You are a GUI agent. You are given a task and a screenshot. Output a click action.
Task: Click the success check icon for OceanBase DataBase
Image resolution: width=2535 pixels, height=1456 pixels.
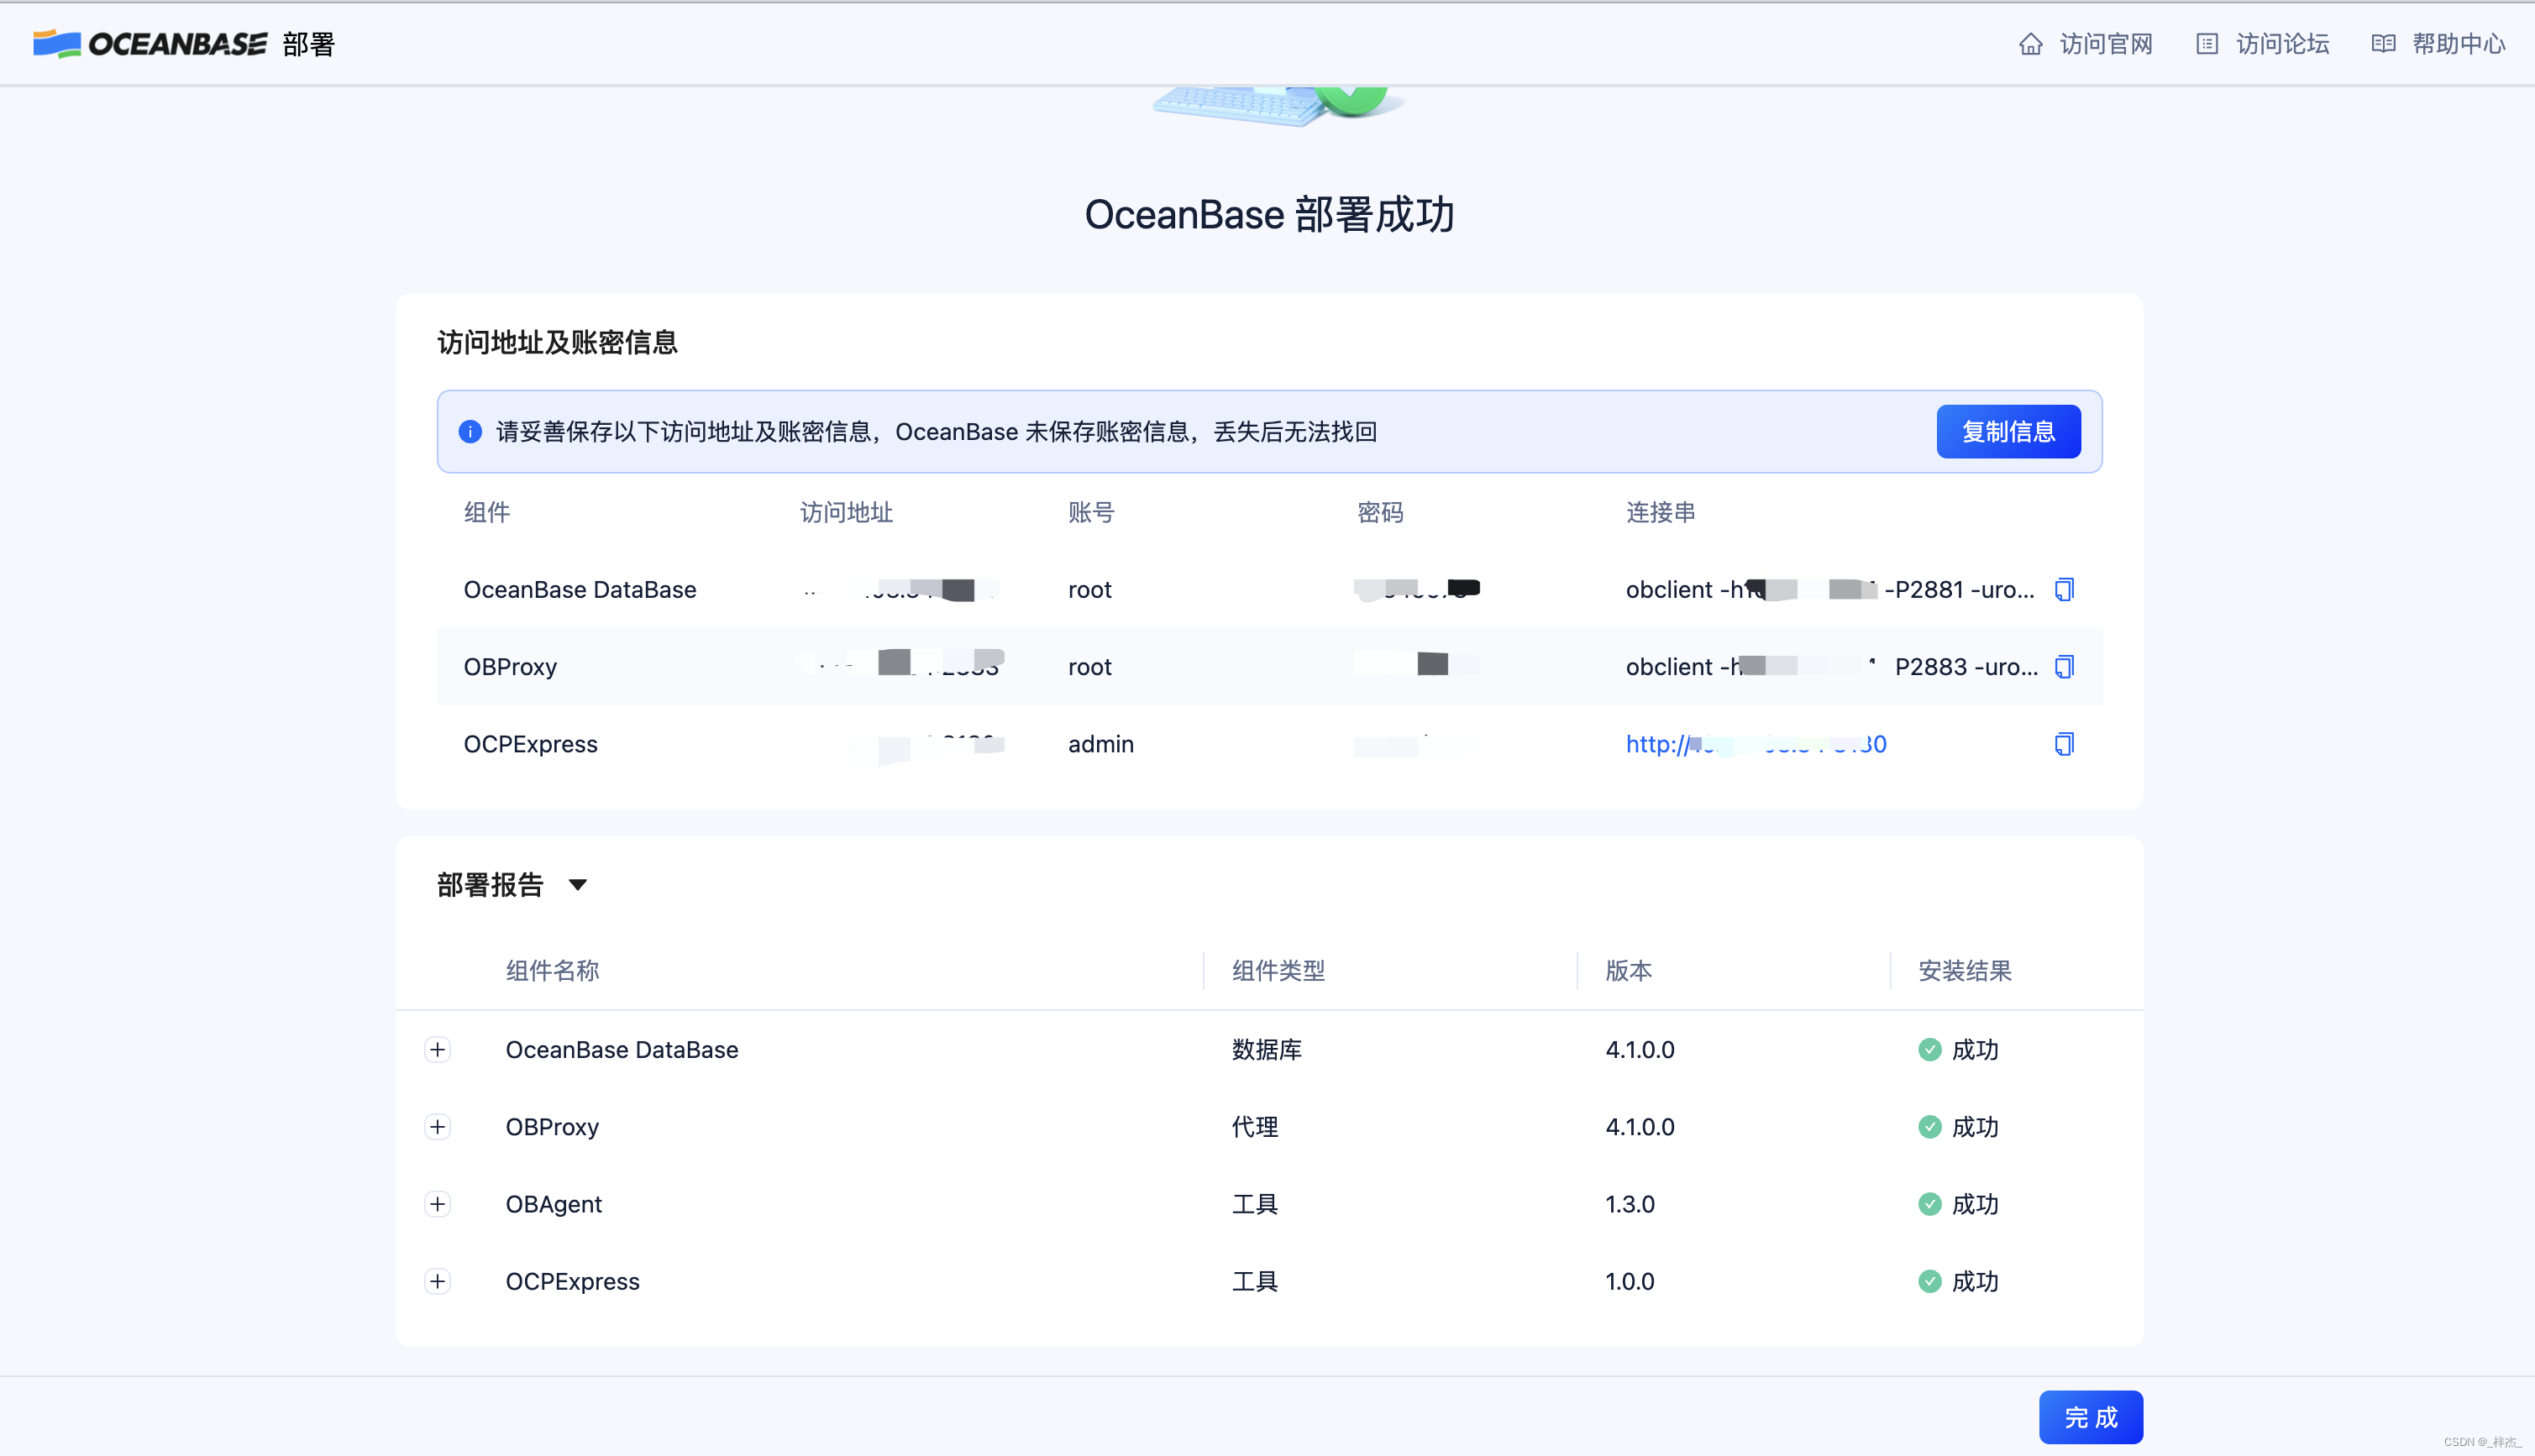pos(1930,1050)
